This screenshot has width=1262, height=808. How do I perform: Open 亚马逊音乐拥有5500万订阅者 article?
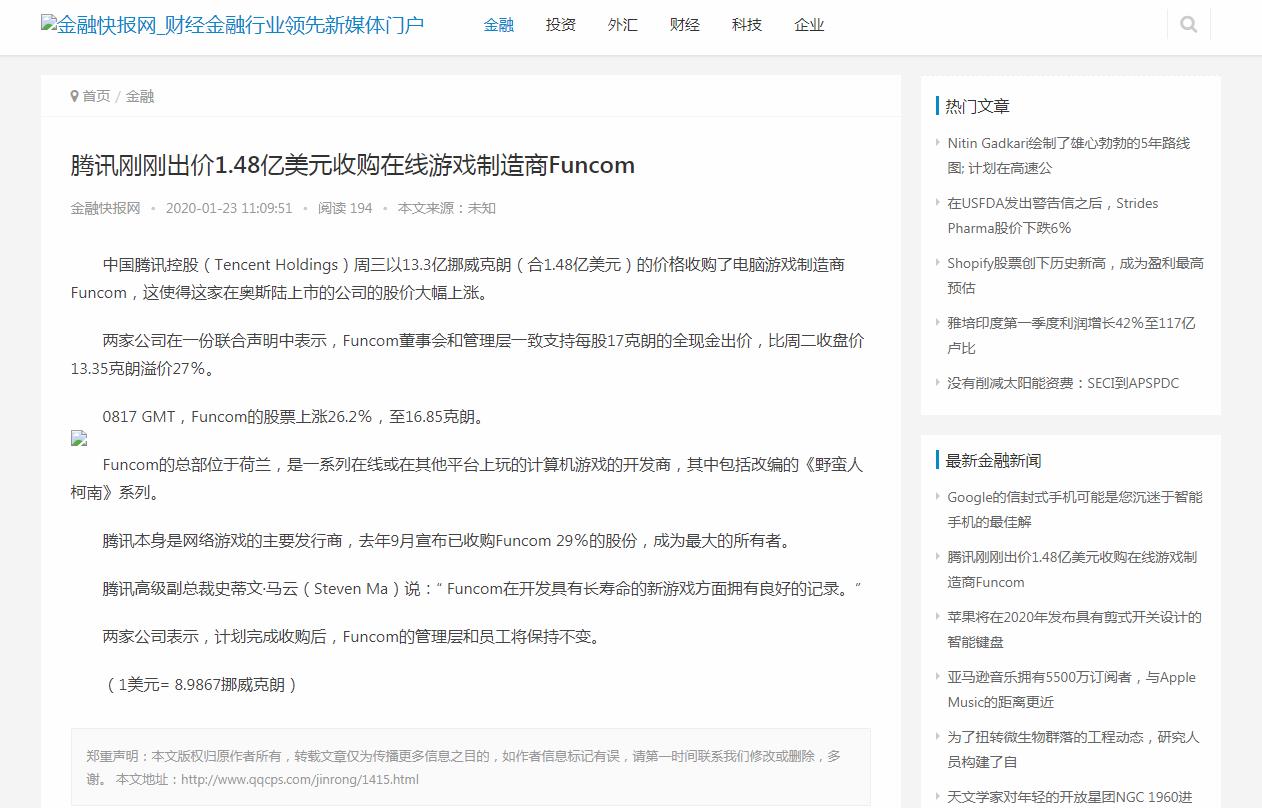click(x=1072, y=689)
